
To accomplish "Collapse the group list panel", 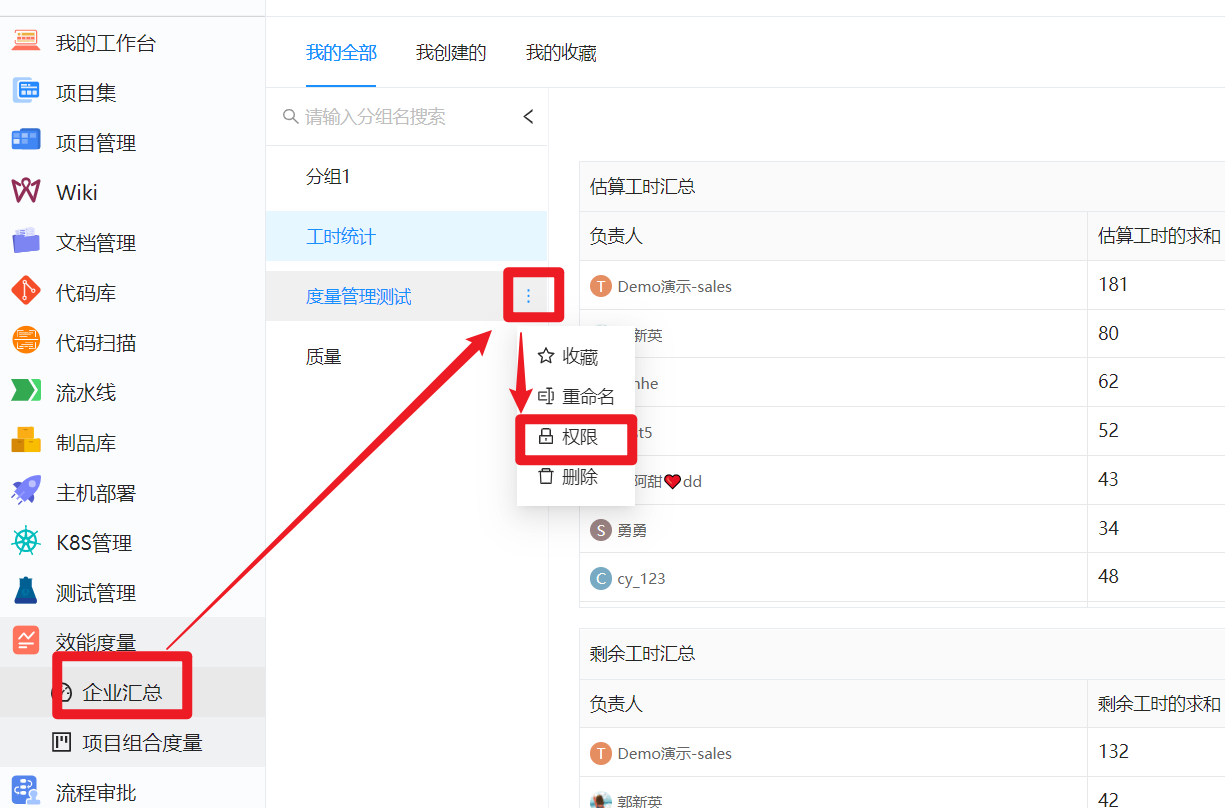I will click(x=528, y=116).
